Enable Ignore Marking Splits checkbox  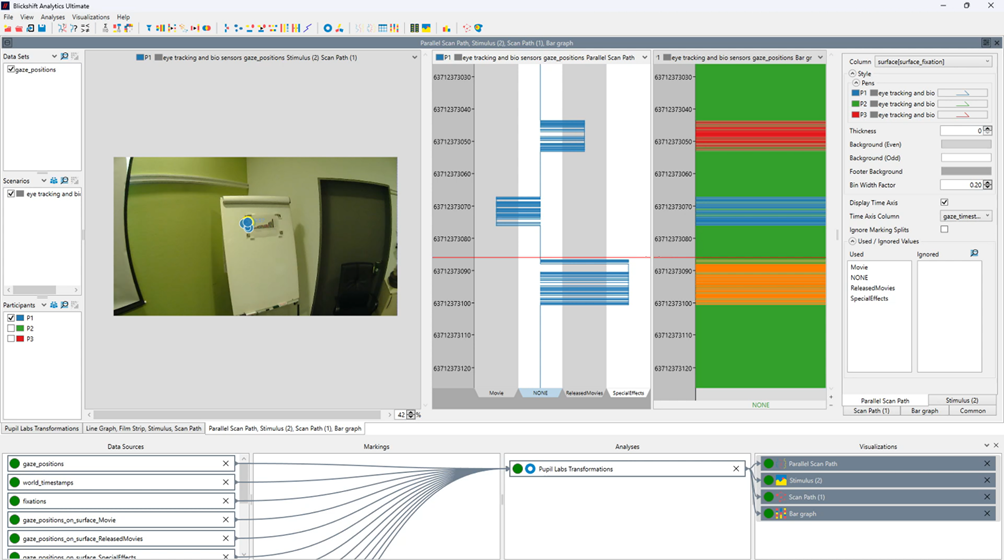pyautogui.click(x=944, y=229)
